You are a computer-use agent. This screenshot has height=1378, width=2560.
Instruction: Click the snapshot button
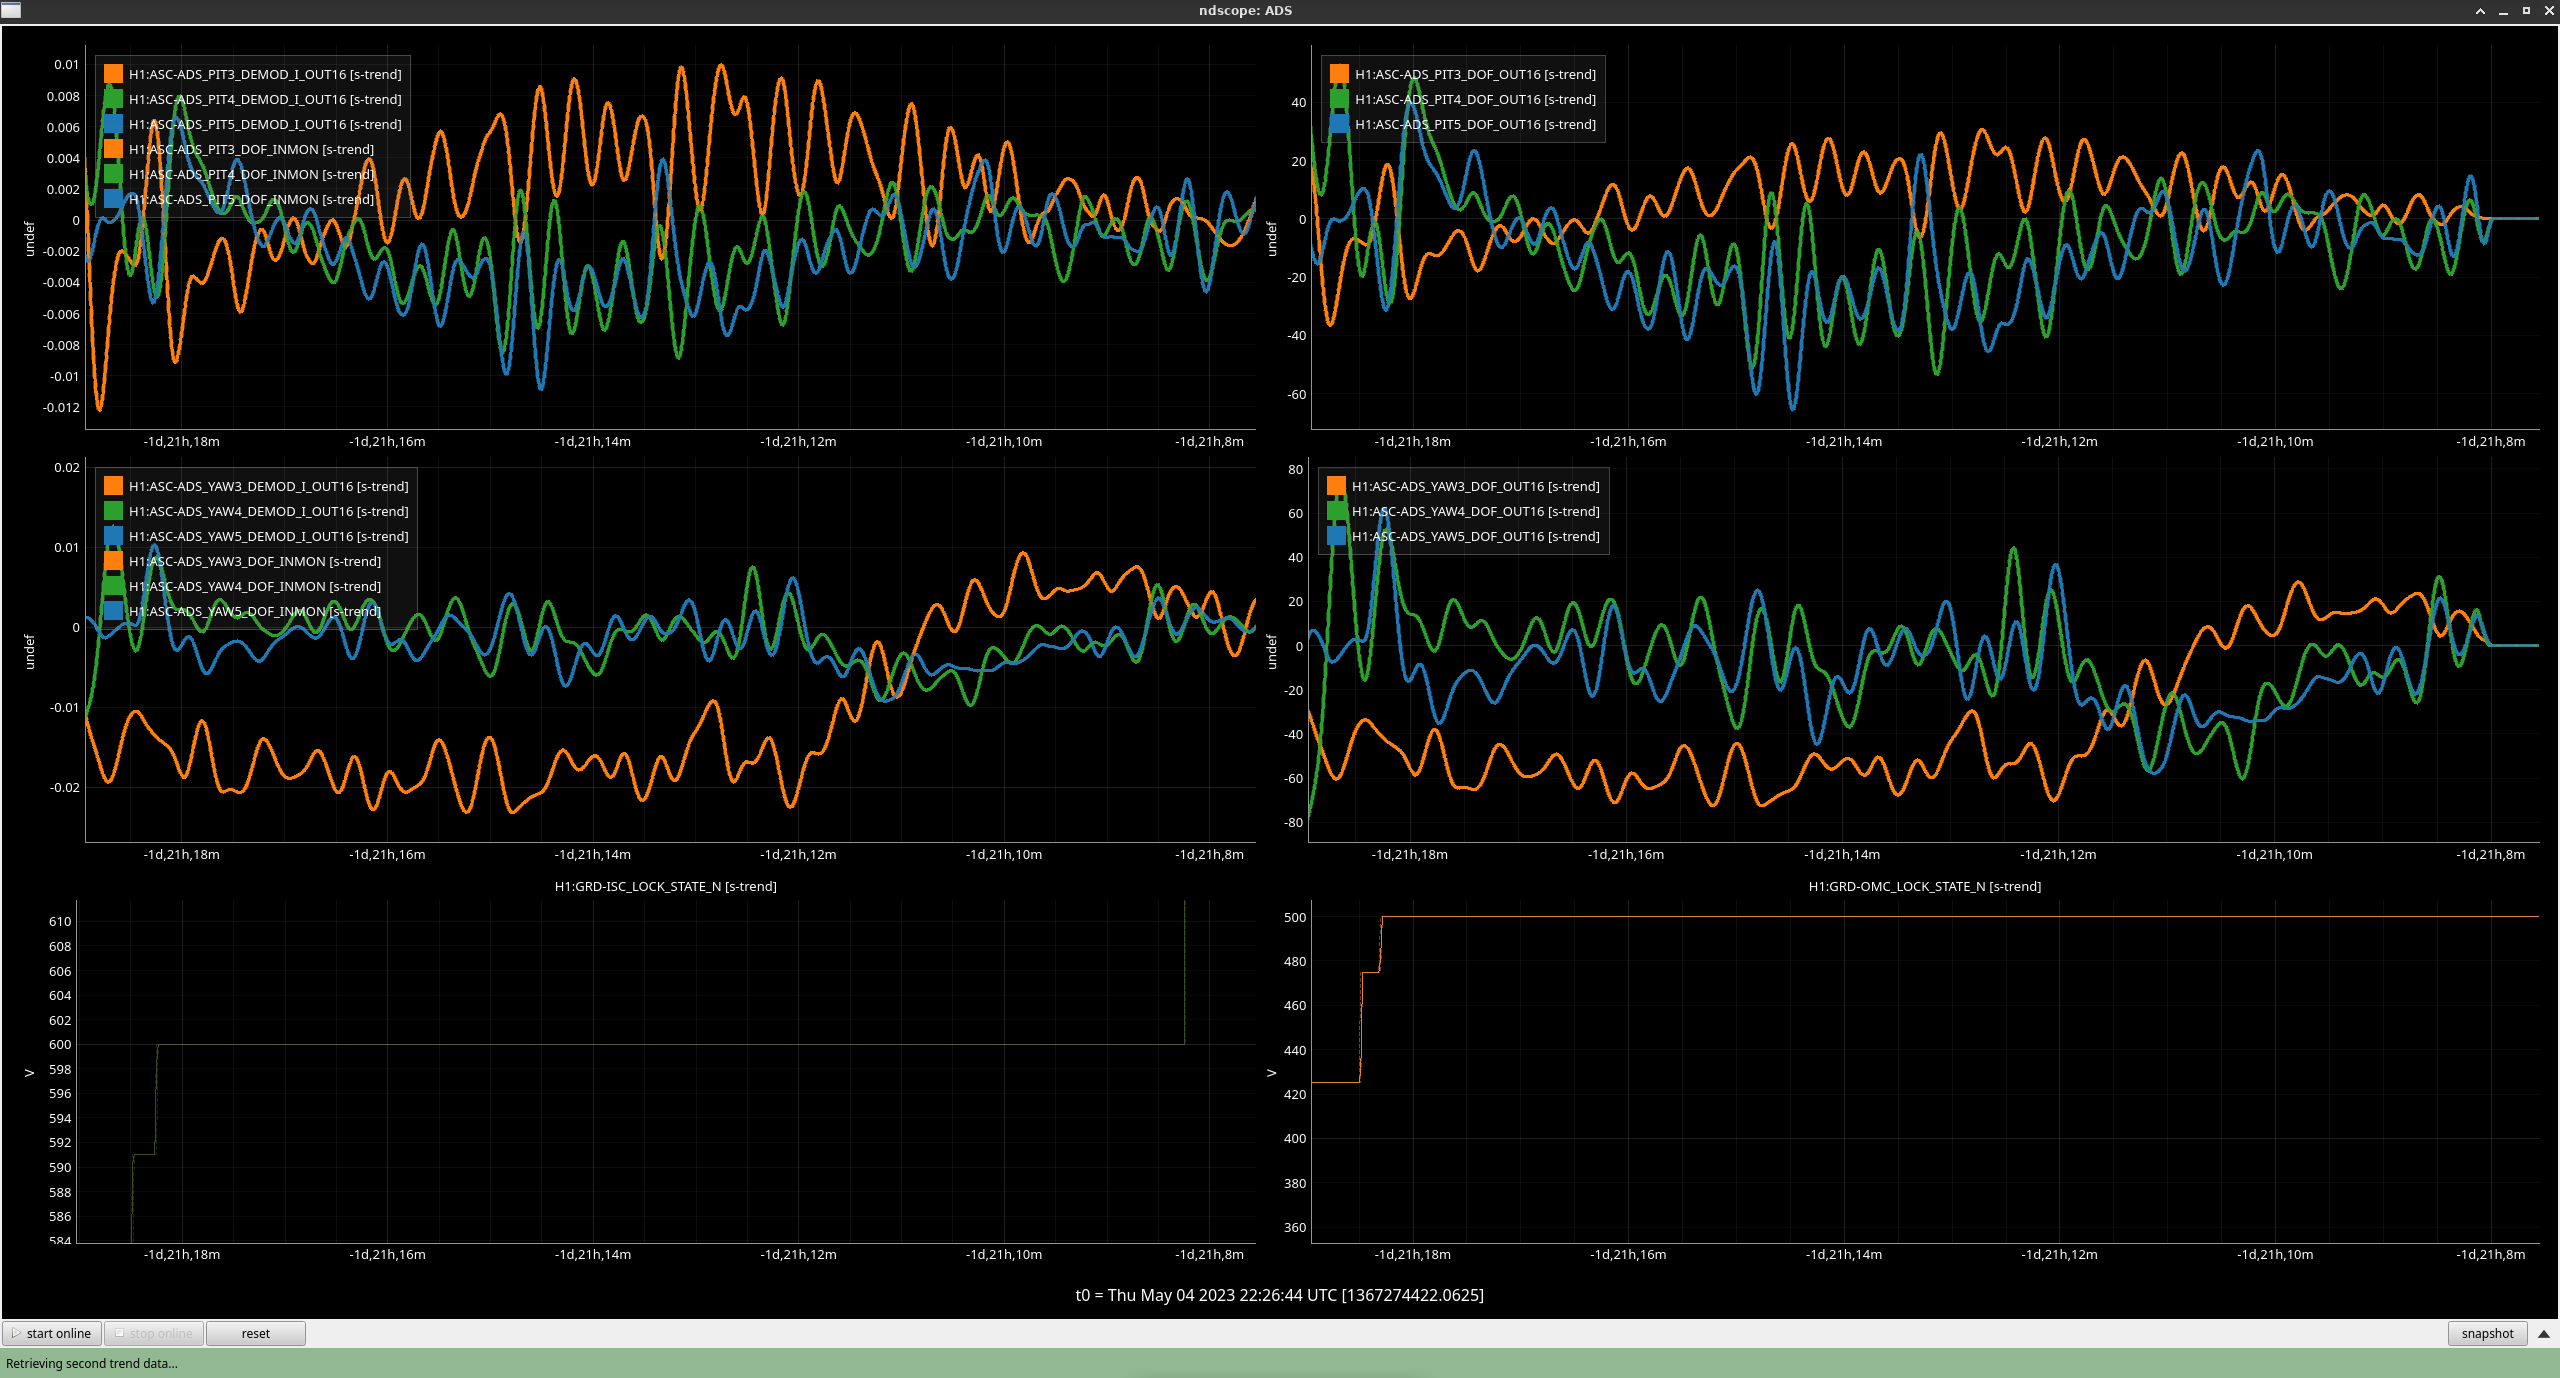tap(2486, 1333)
